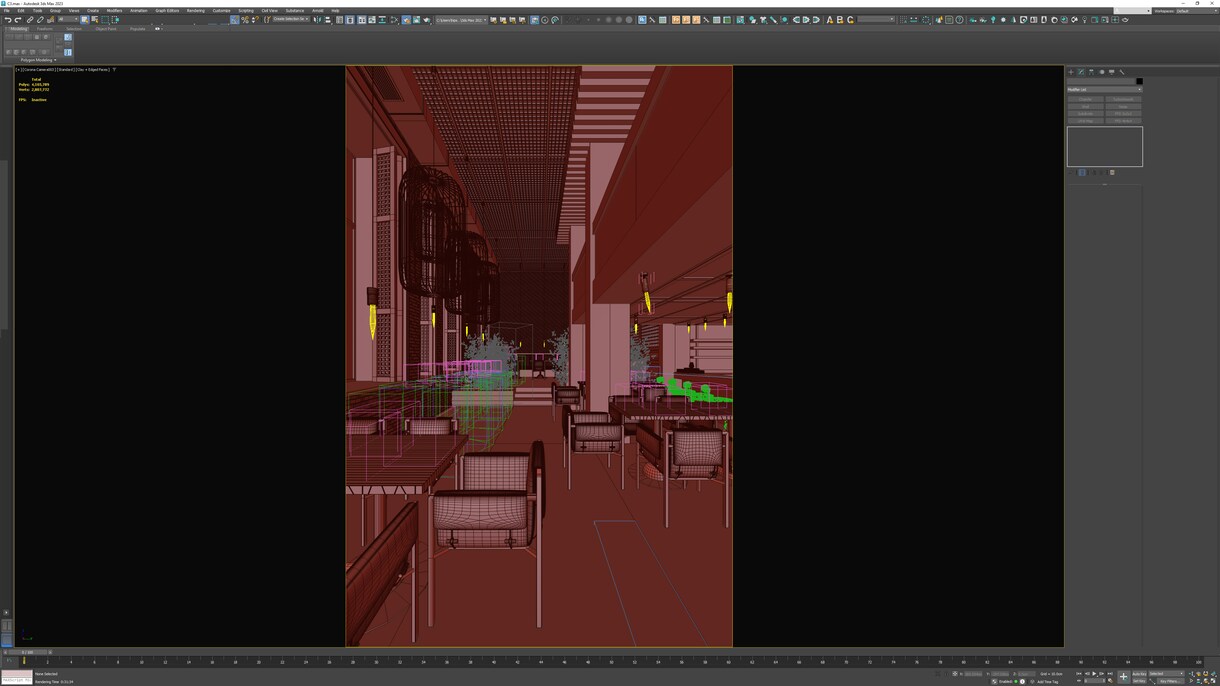Toggle Key Mode beside the frame field
Viewport: 1220px width, 686px height.
(x=1079, y=681)
